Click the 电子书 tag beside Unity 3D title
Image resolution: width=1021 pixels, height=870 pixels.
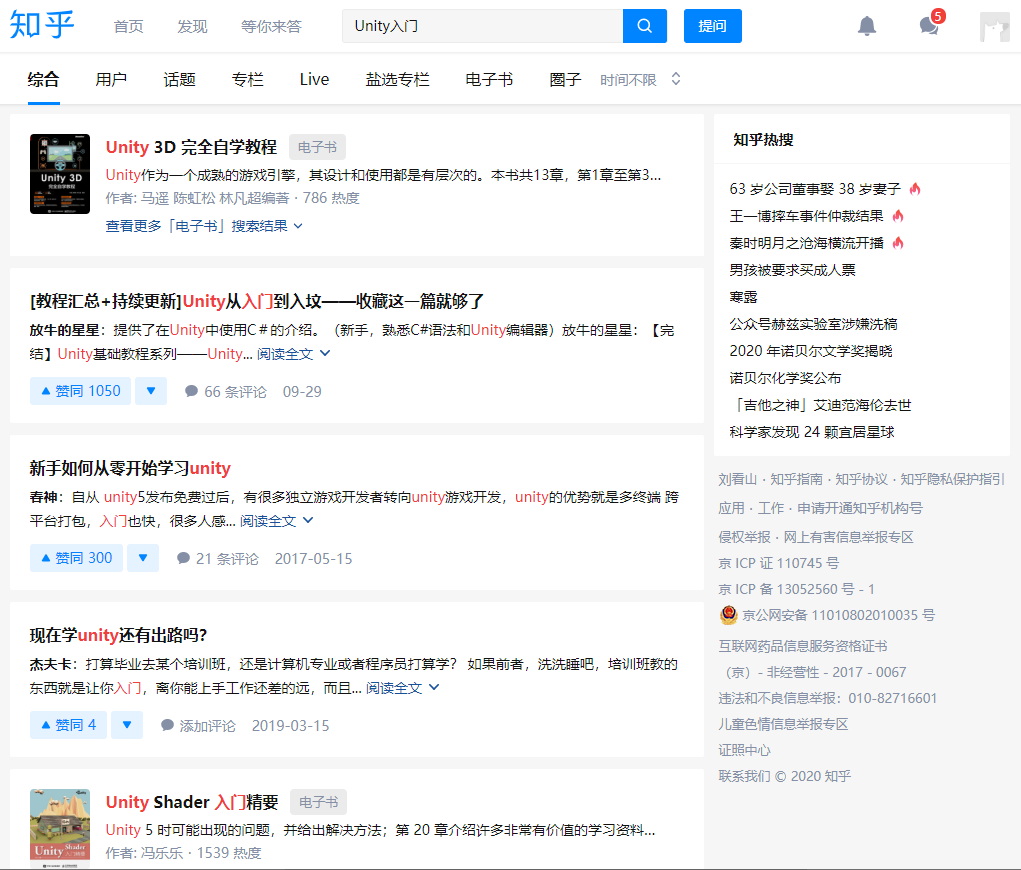(317, 147)
